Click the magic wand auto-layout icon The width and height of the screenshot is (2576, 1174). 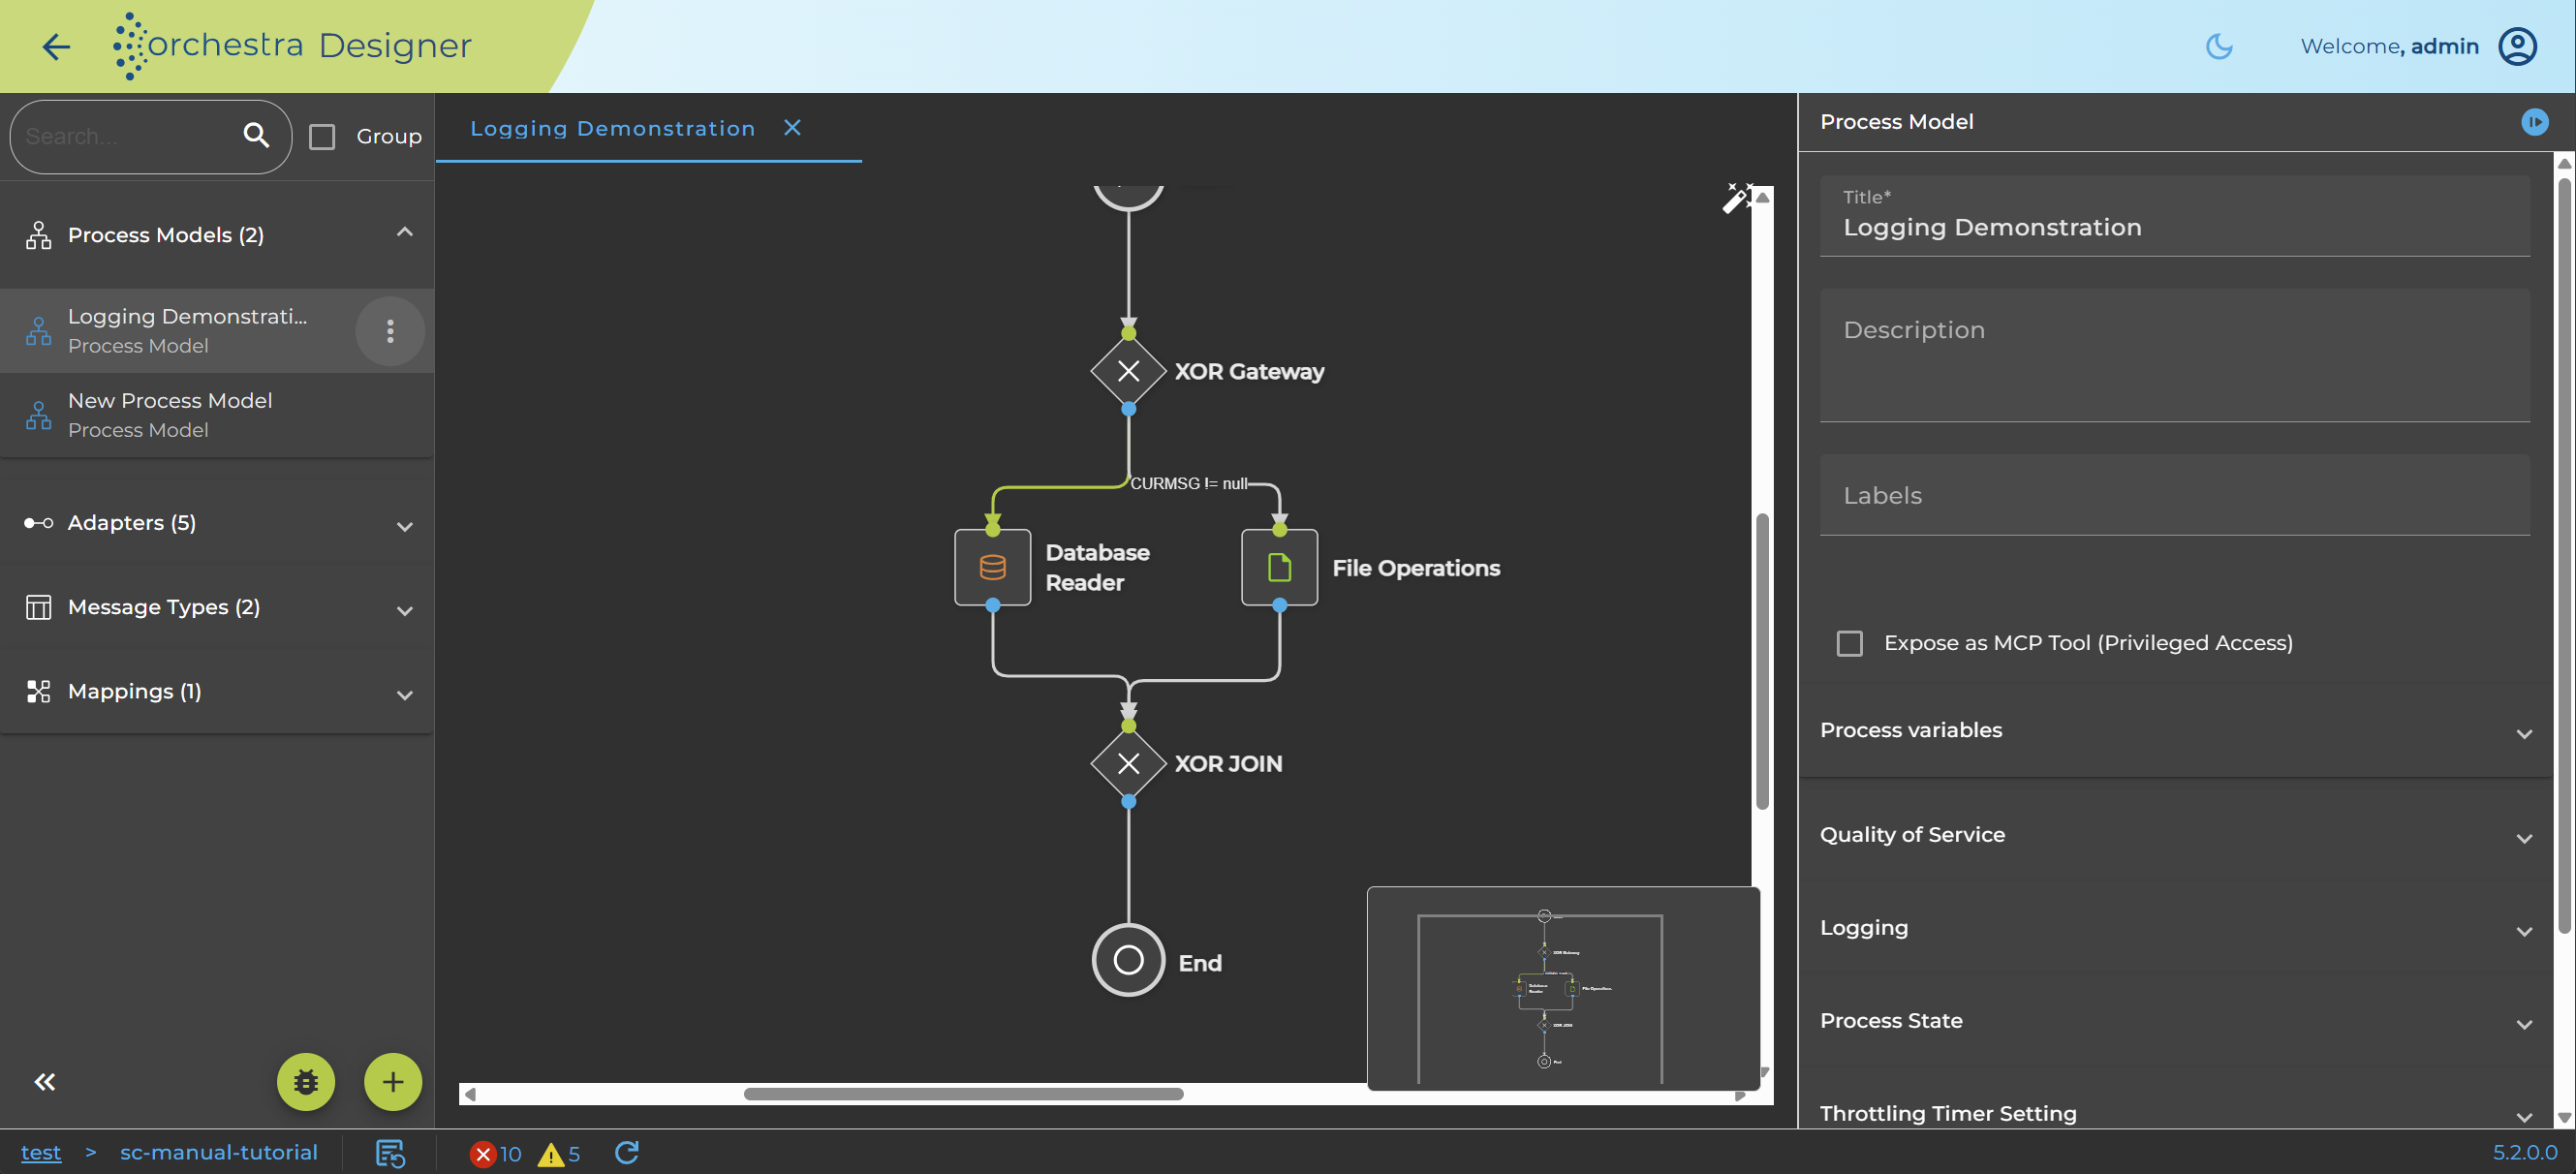[x=1737, y=197]
